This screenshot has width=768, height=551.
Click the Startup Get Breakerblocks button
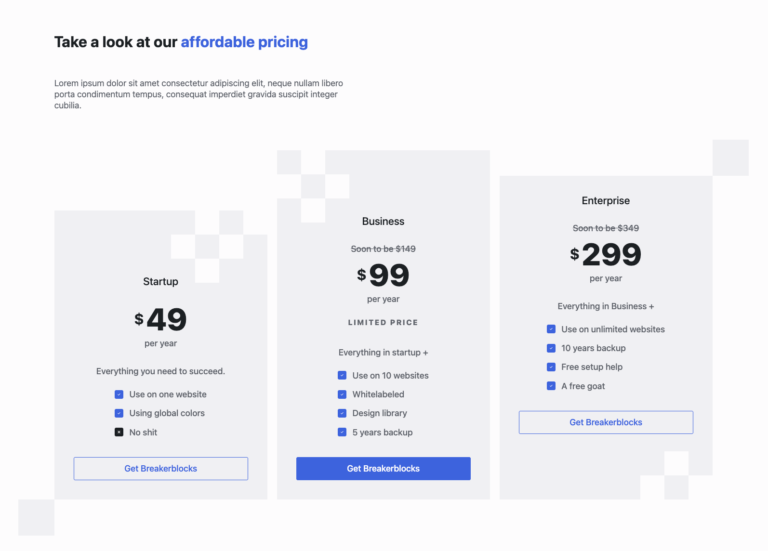point(160,468)
